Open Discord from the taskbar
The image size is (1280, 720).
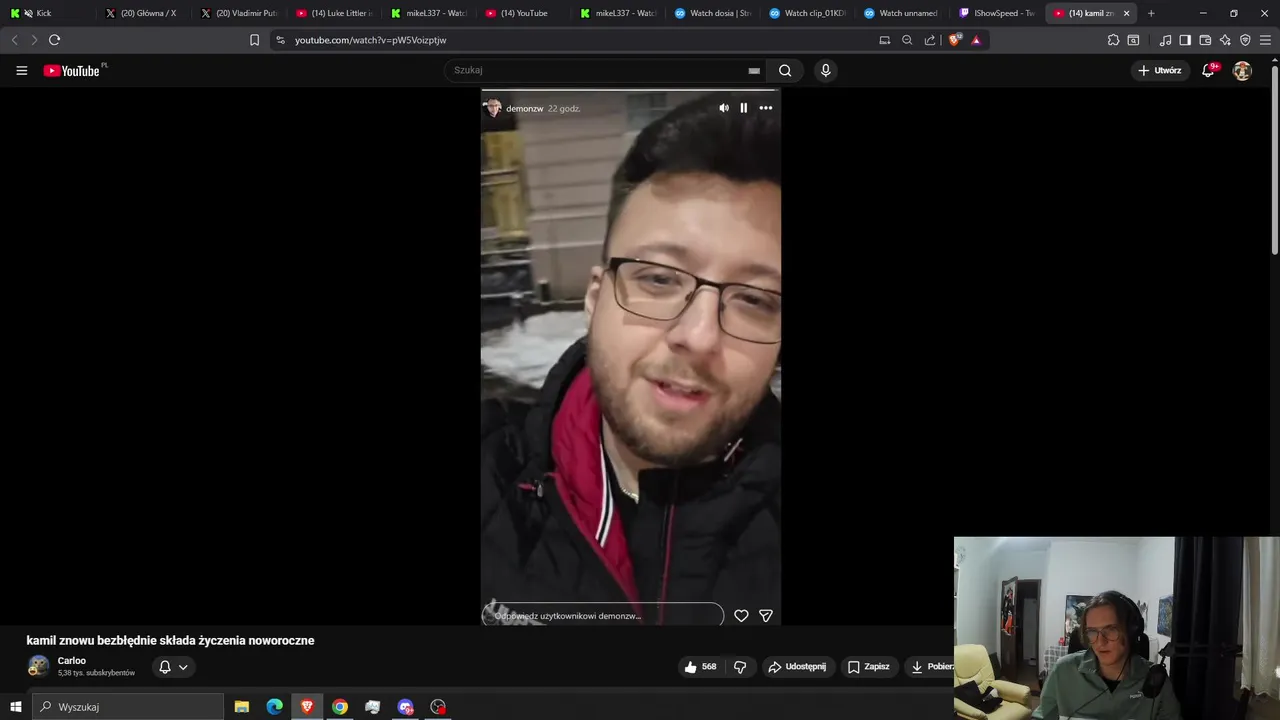[405, 707]
